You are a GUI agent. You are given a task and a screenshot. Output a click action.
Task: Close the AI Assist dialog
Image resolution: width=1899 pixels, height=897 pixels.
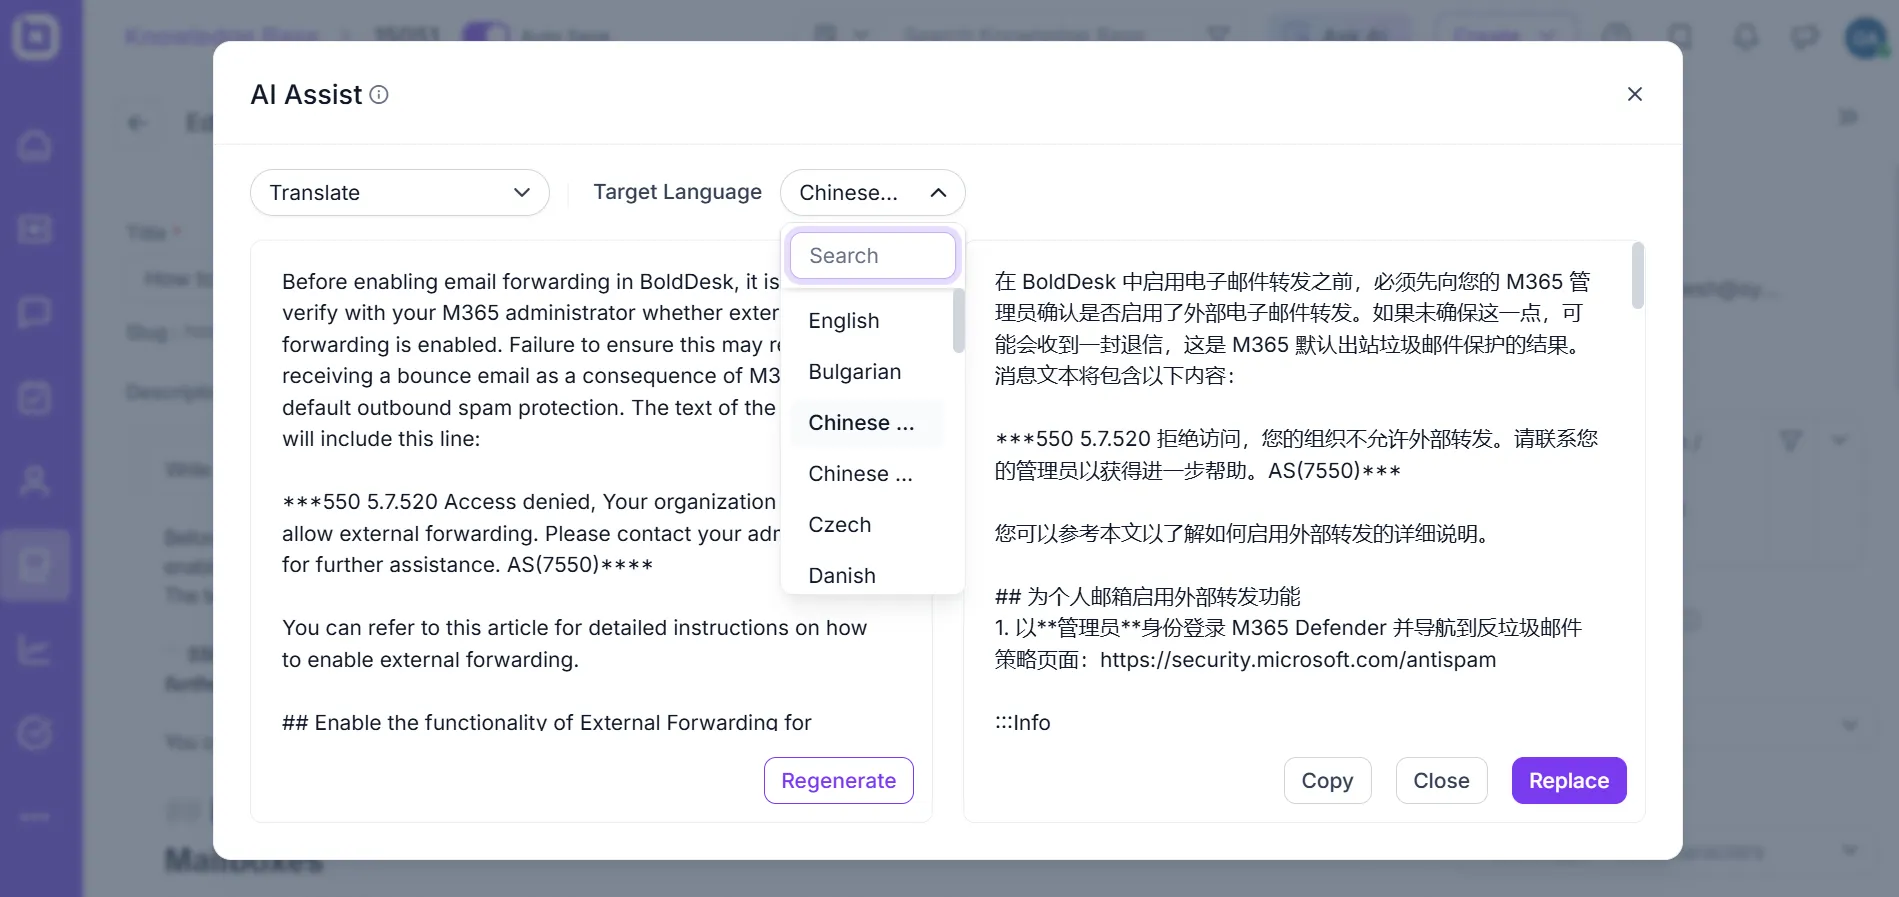tap(1635, 94)
